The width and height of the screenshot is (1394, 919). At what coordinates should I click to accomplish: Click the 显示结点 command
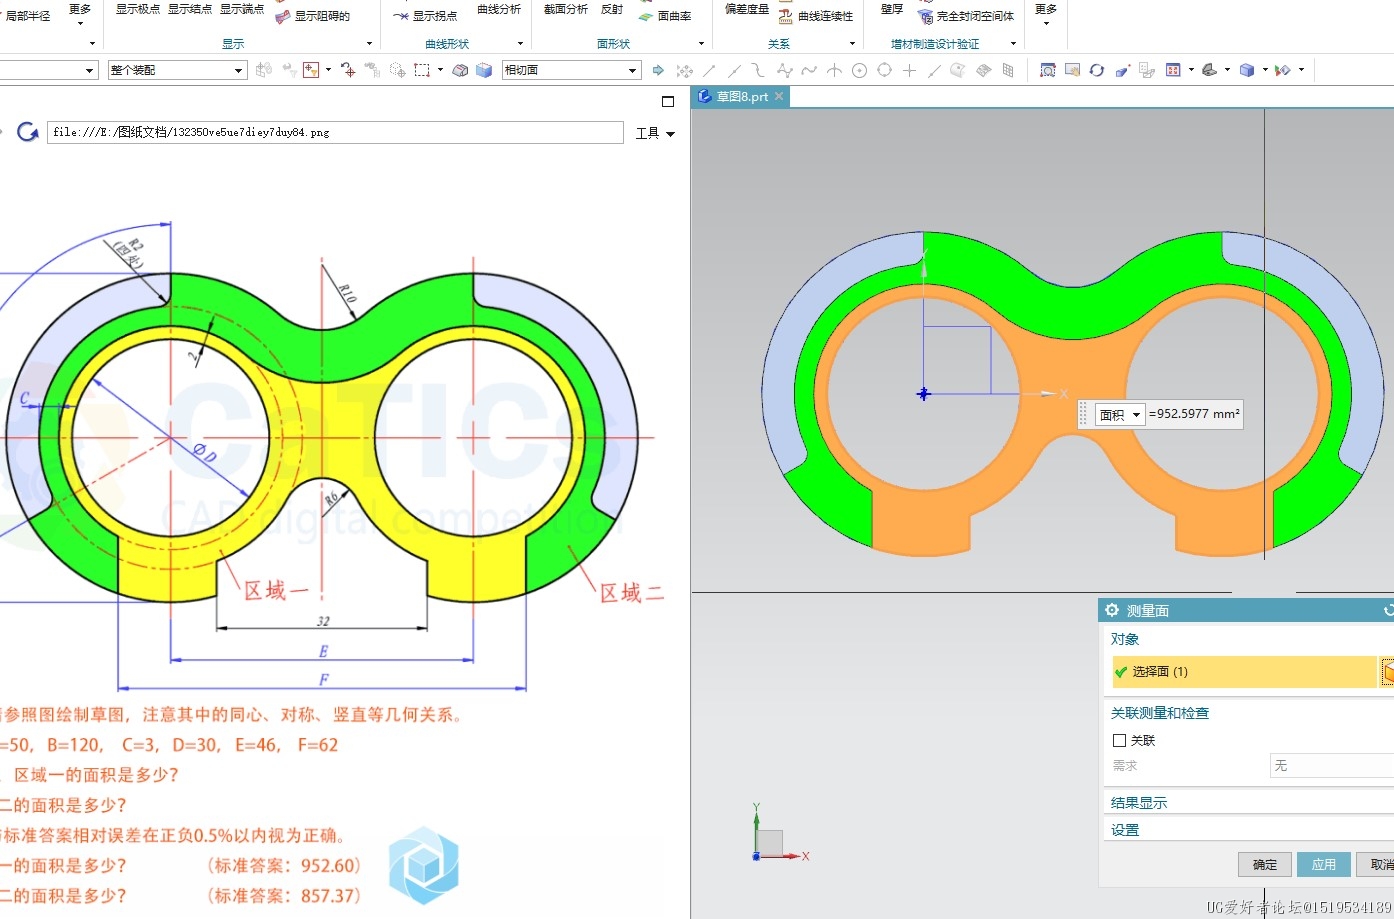pyautogui.click(x=190, y=9)
